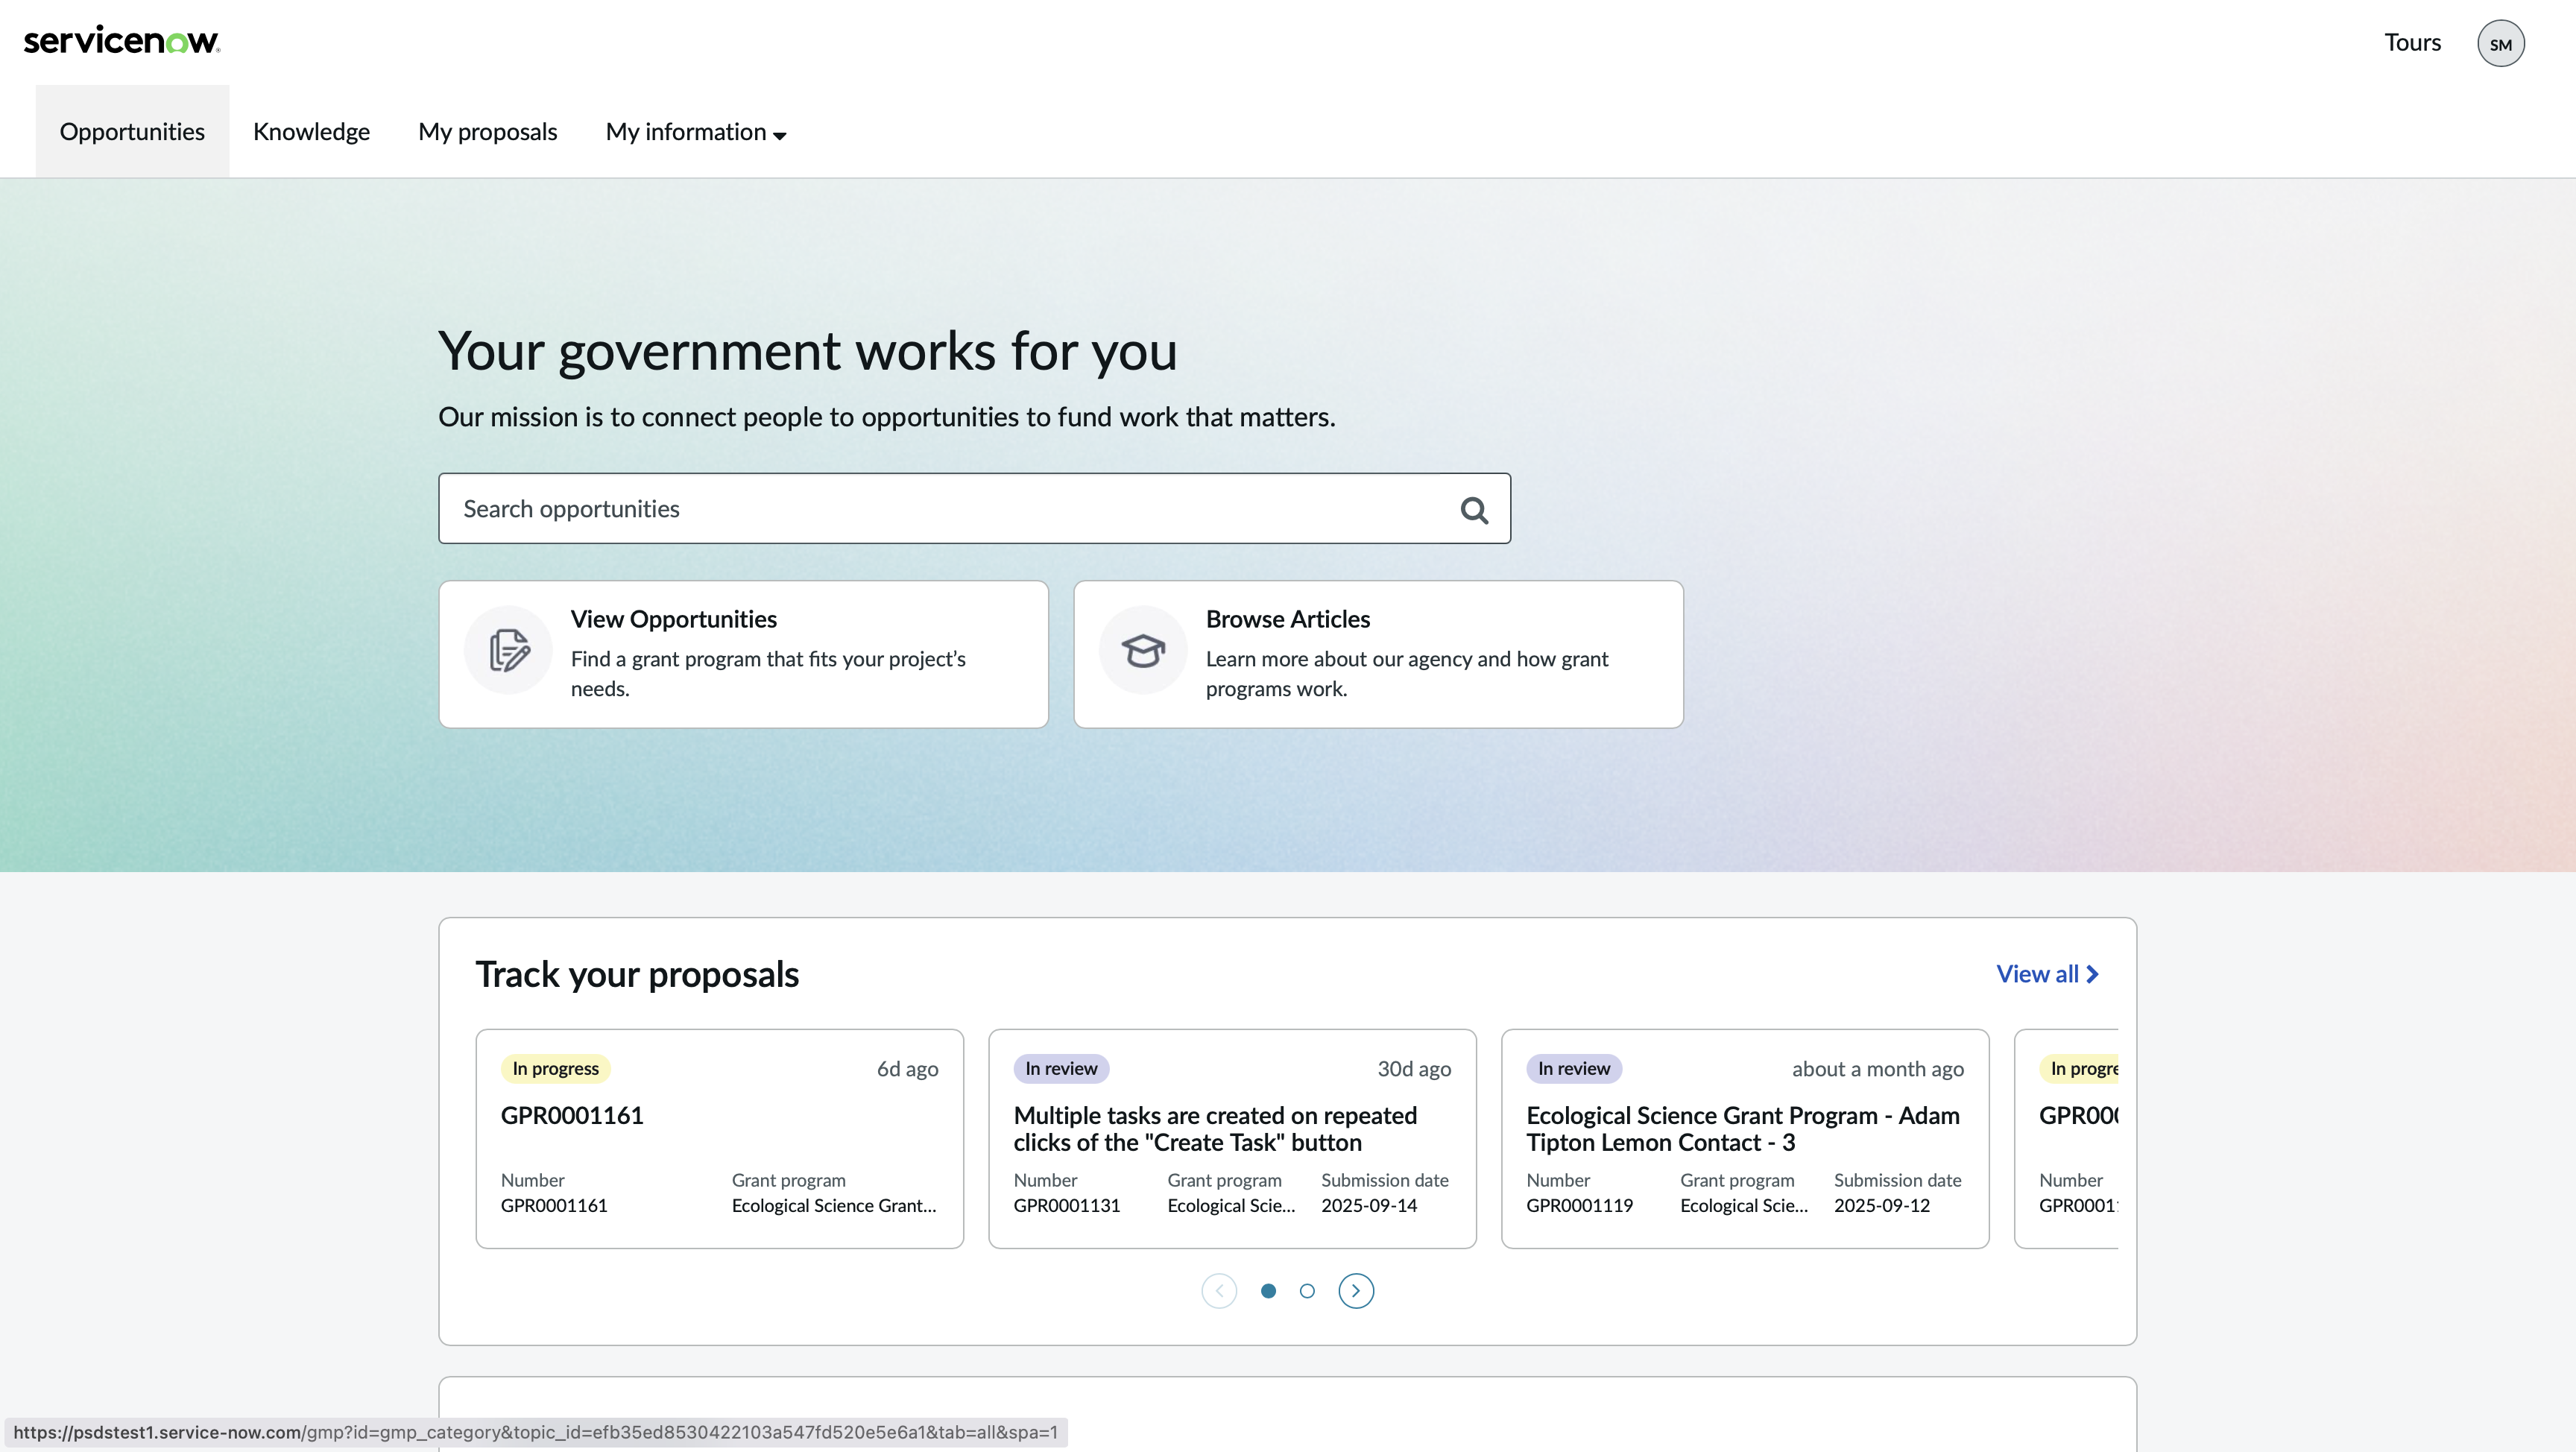
Task: Open the SM user avatar menu
Action: click(x=2500, y=43)
